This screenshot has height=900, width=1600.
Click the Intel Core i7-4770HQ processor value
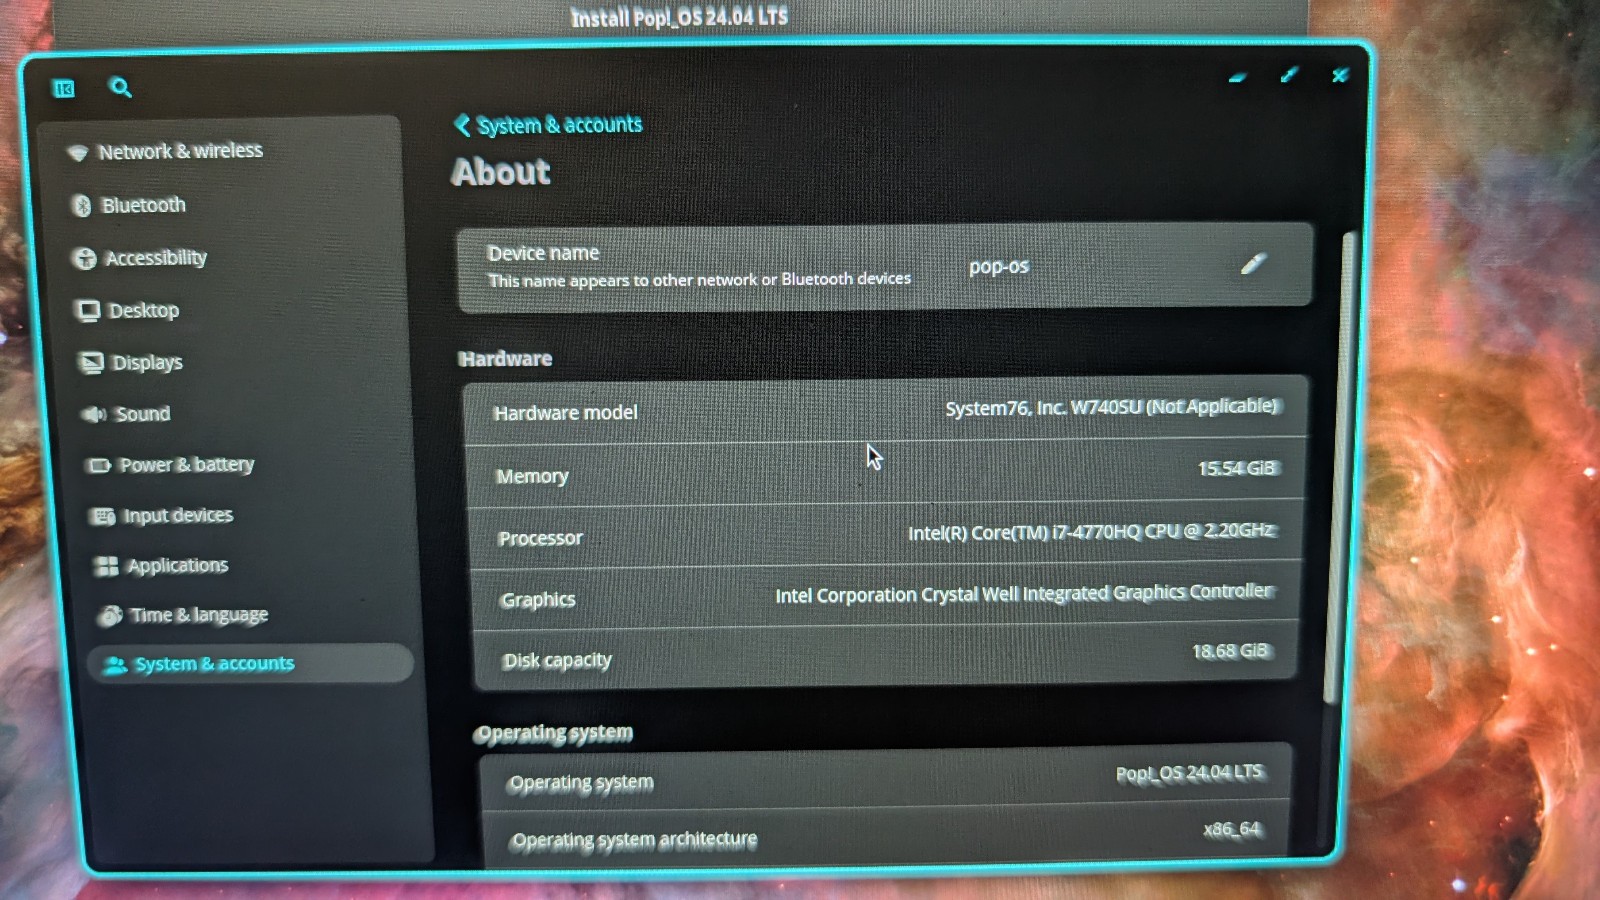click(x=1091, y=531)
